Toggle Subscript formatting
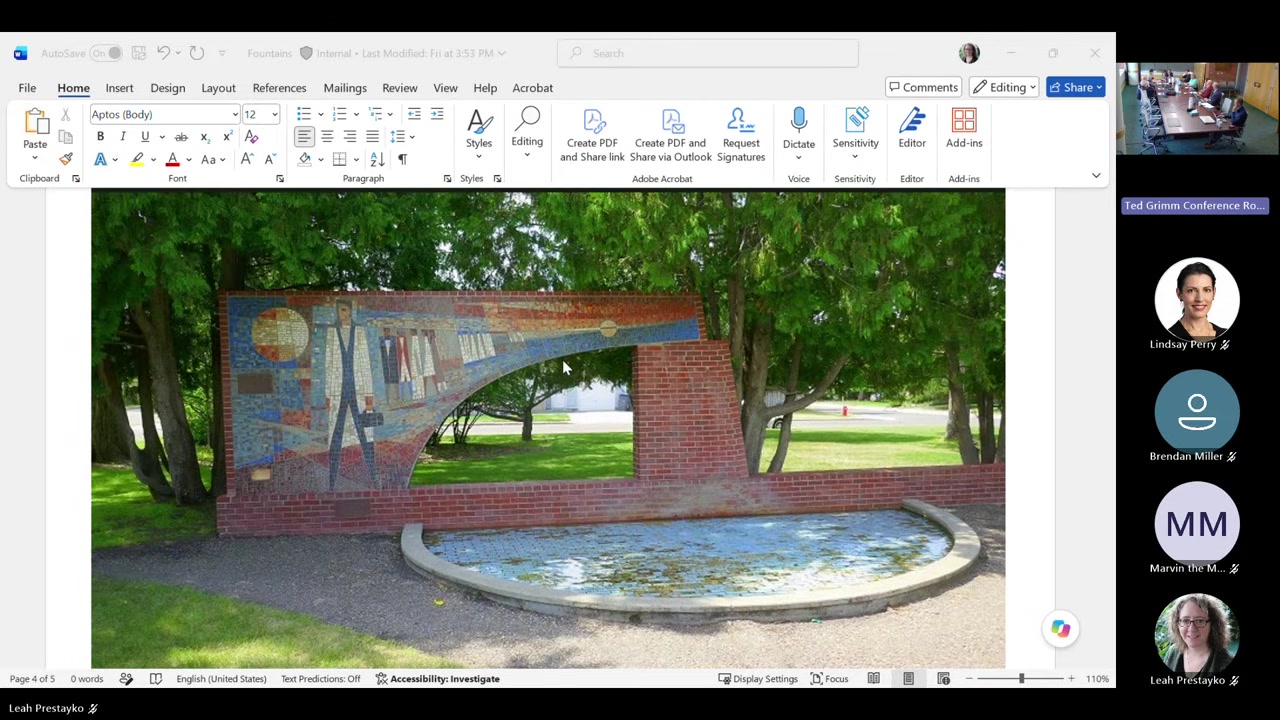 [204, 137]
